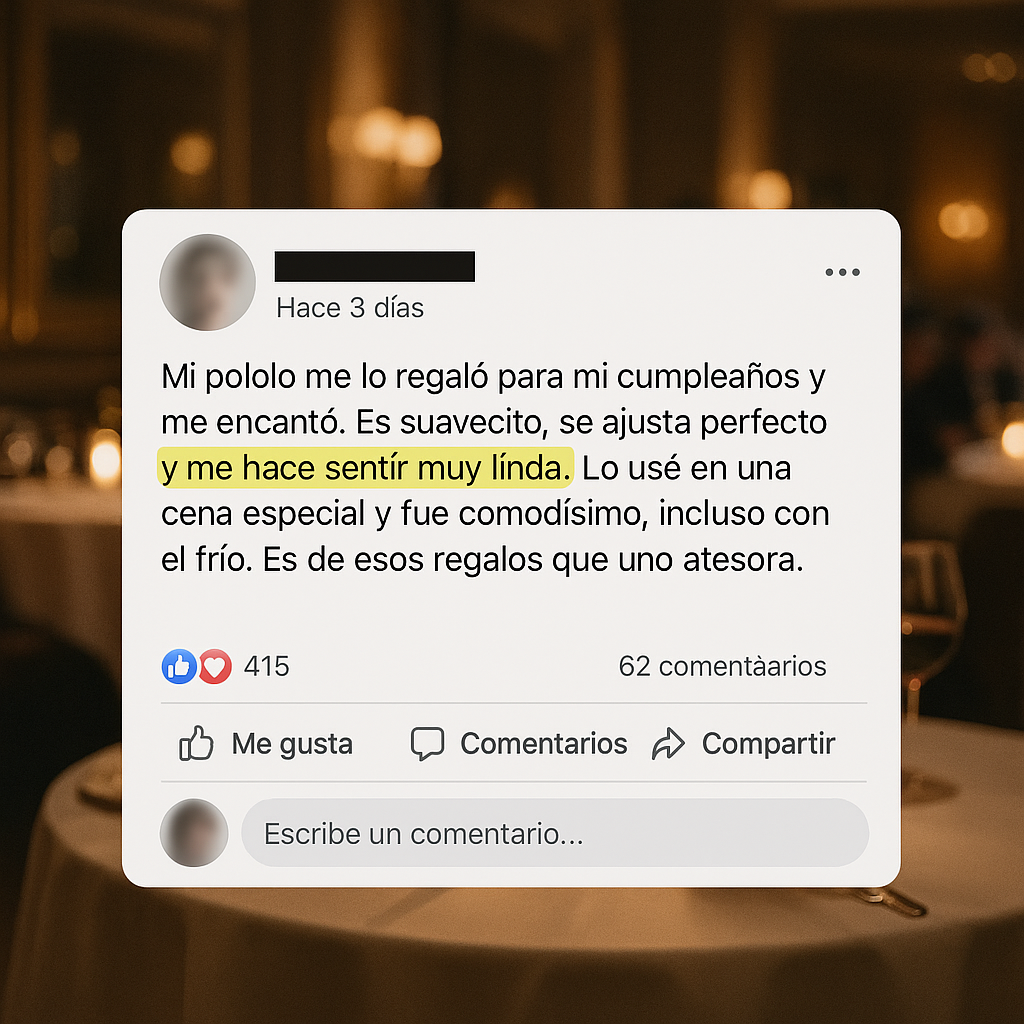Click the share arrow icon beside Compartir
1024x1024 pixels.
[668, 744]
